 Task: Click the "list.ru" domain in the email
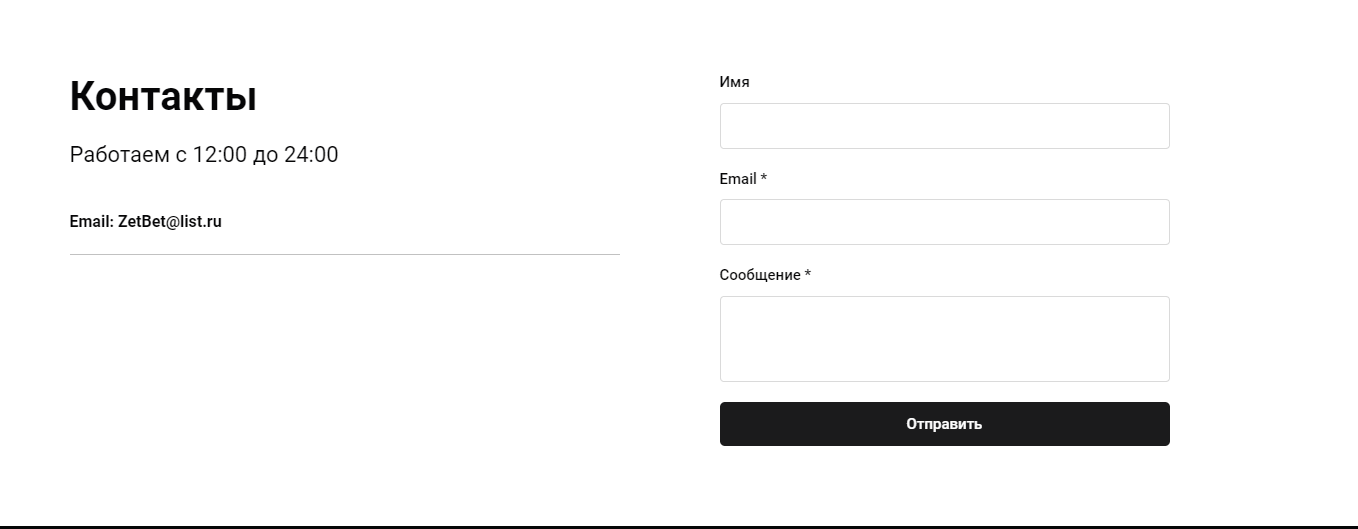point(200,222)
